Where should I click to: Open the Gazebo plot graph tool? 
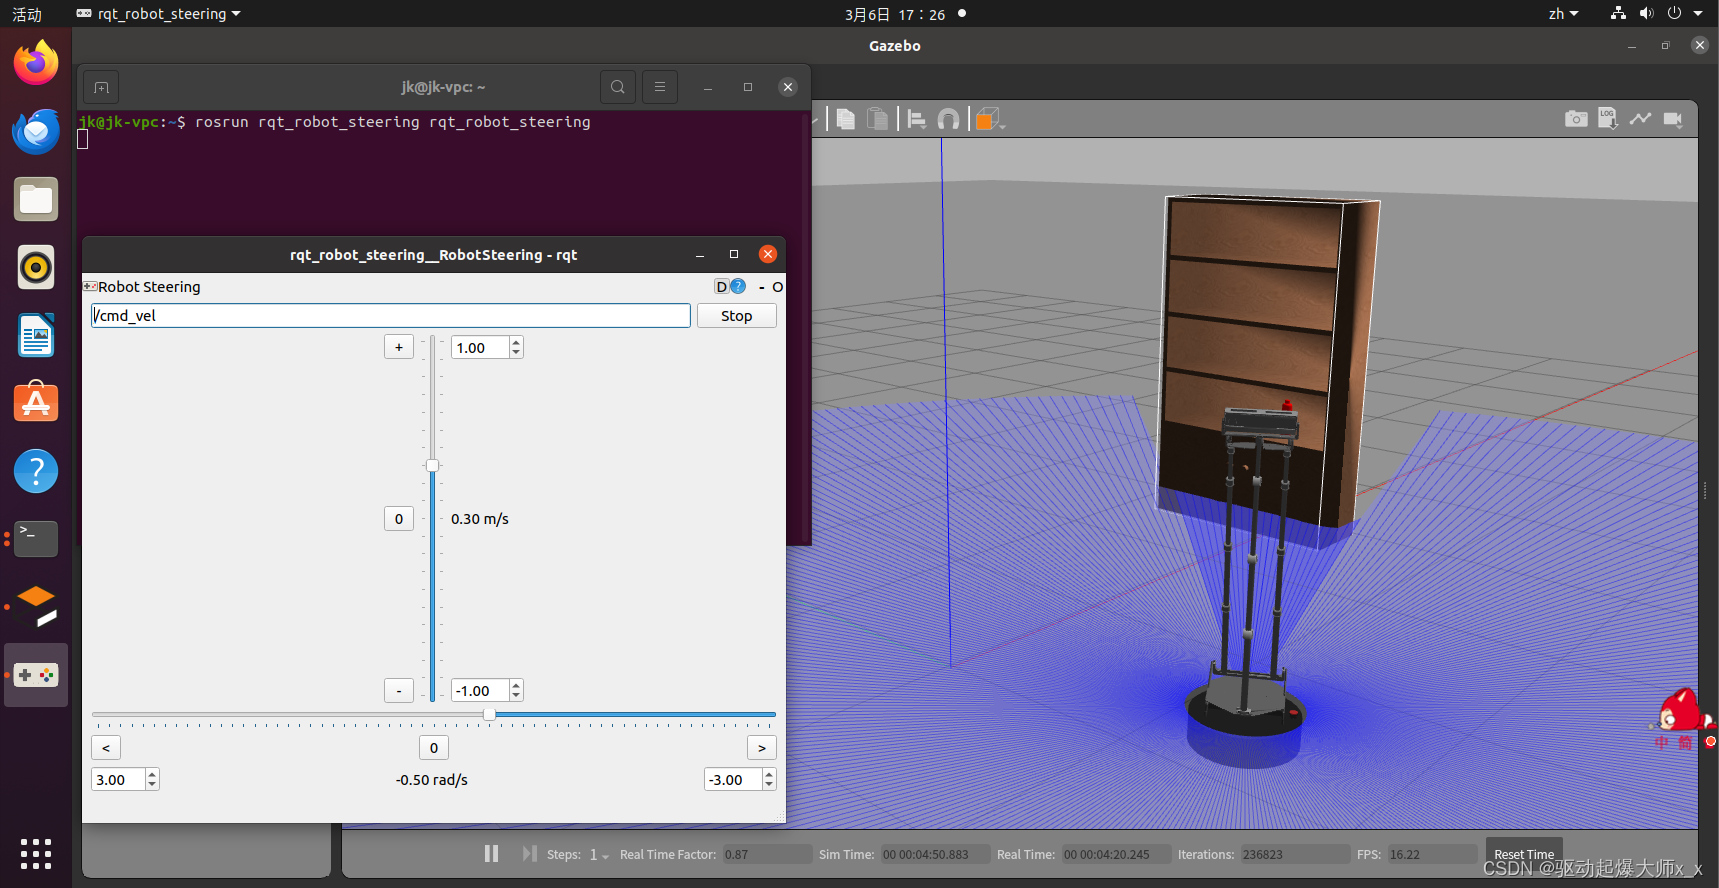pos(1640,118)
